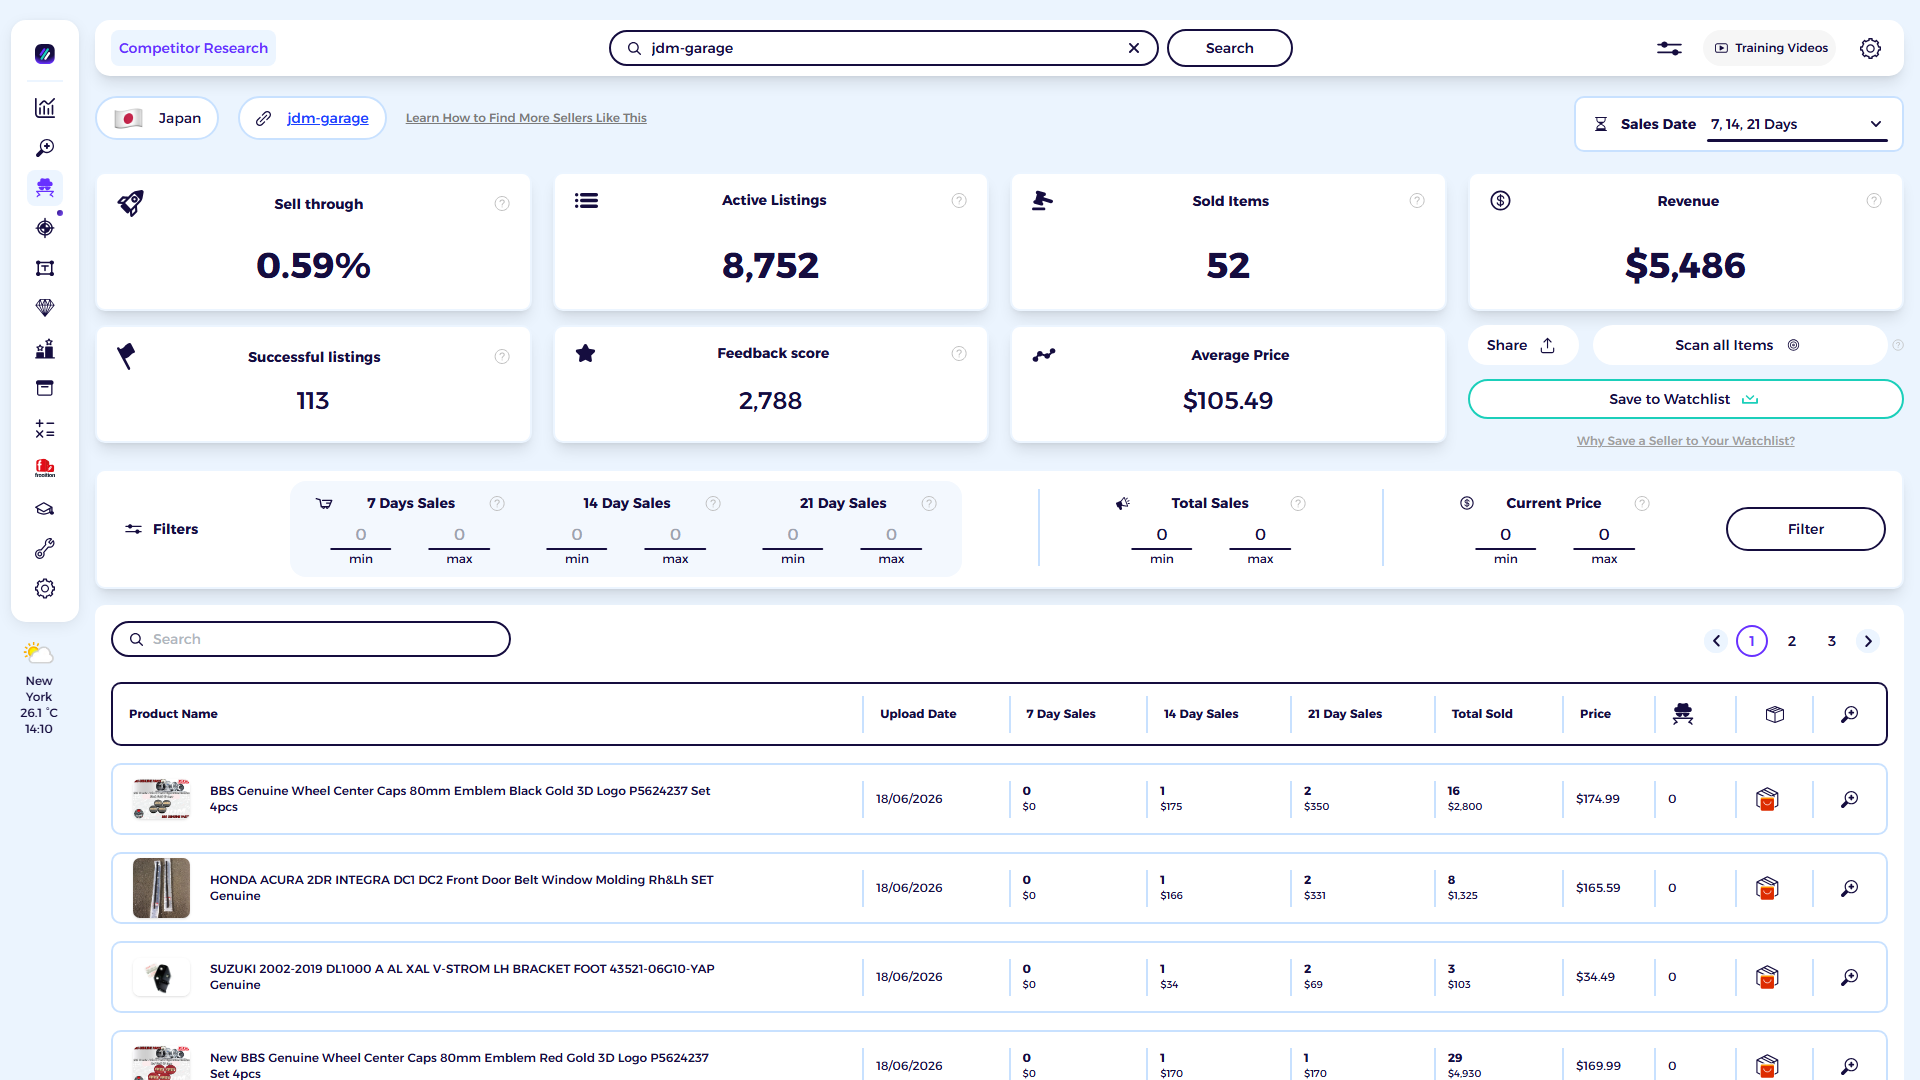Sort by the Upload Date column header

tap(918, 714)
